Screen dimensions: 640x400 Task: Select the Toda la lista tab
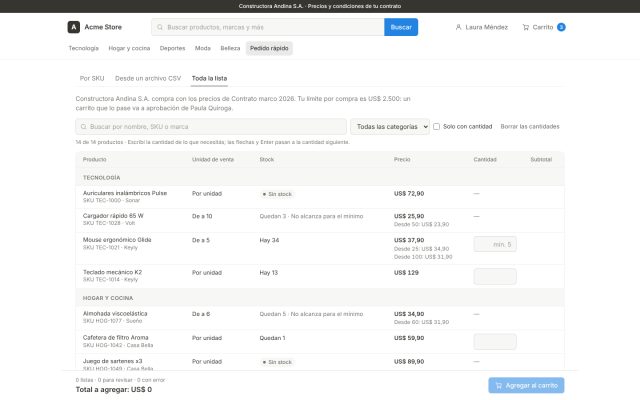coord(209,78)
